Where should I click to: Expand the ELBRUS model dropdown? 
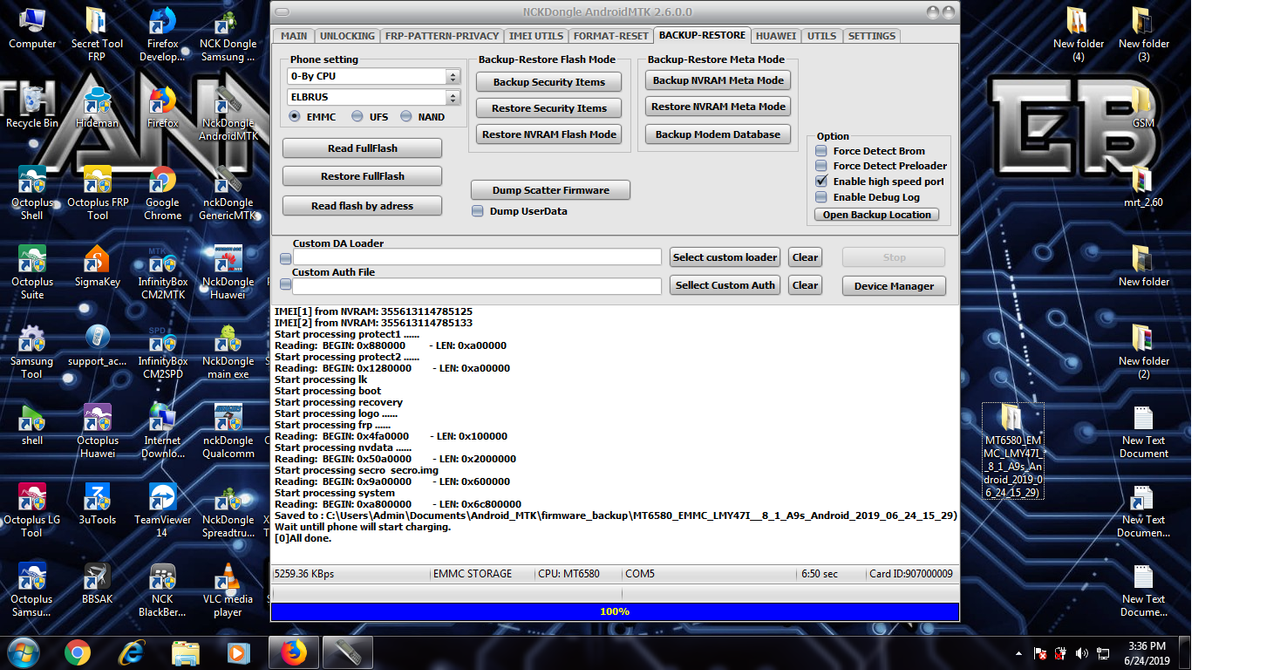[453, 97]
